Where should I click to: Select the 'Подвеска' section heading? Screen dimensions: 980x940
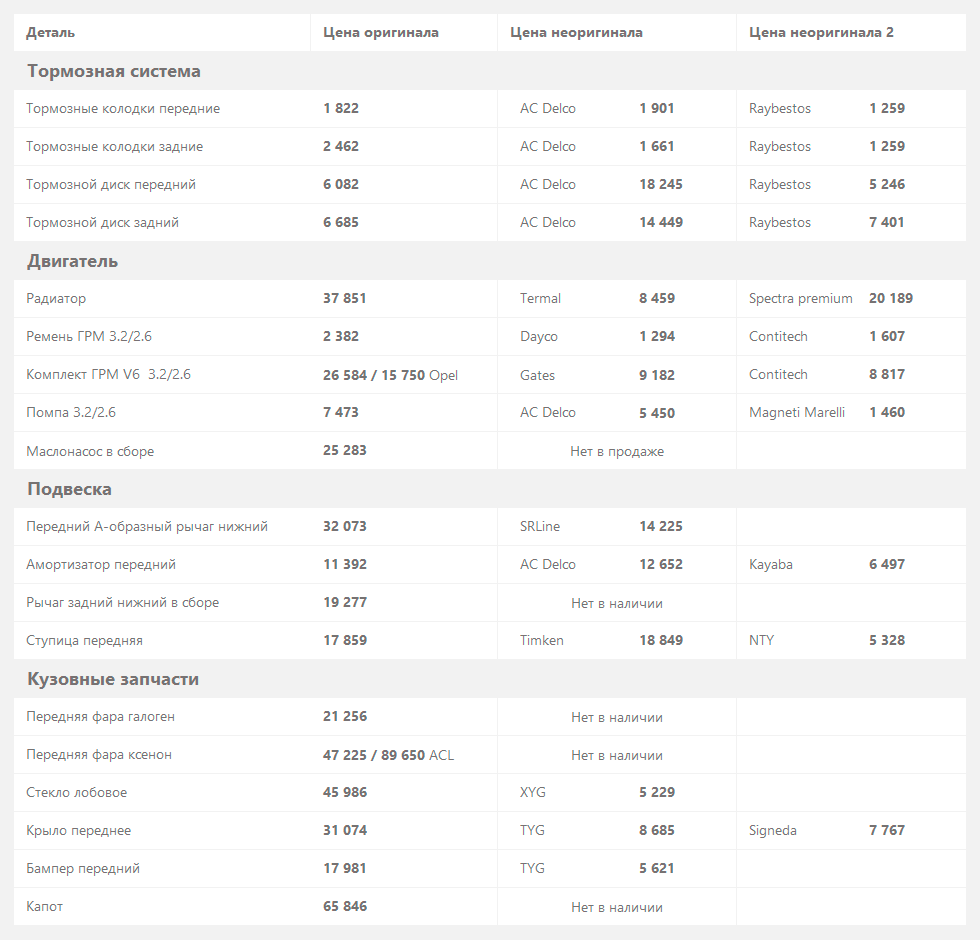point(69,489)
